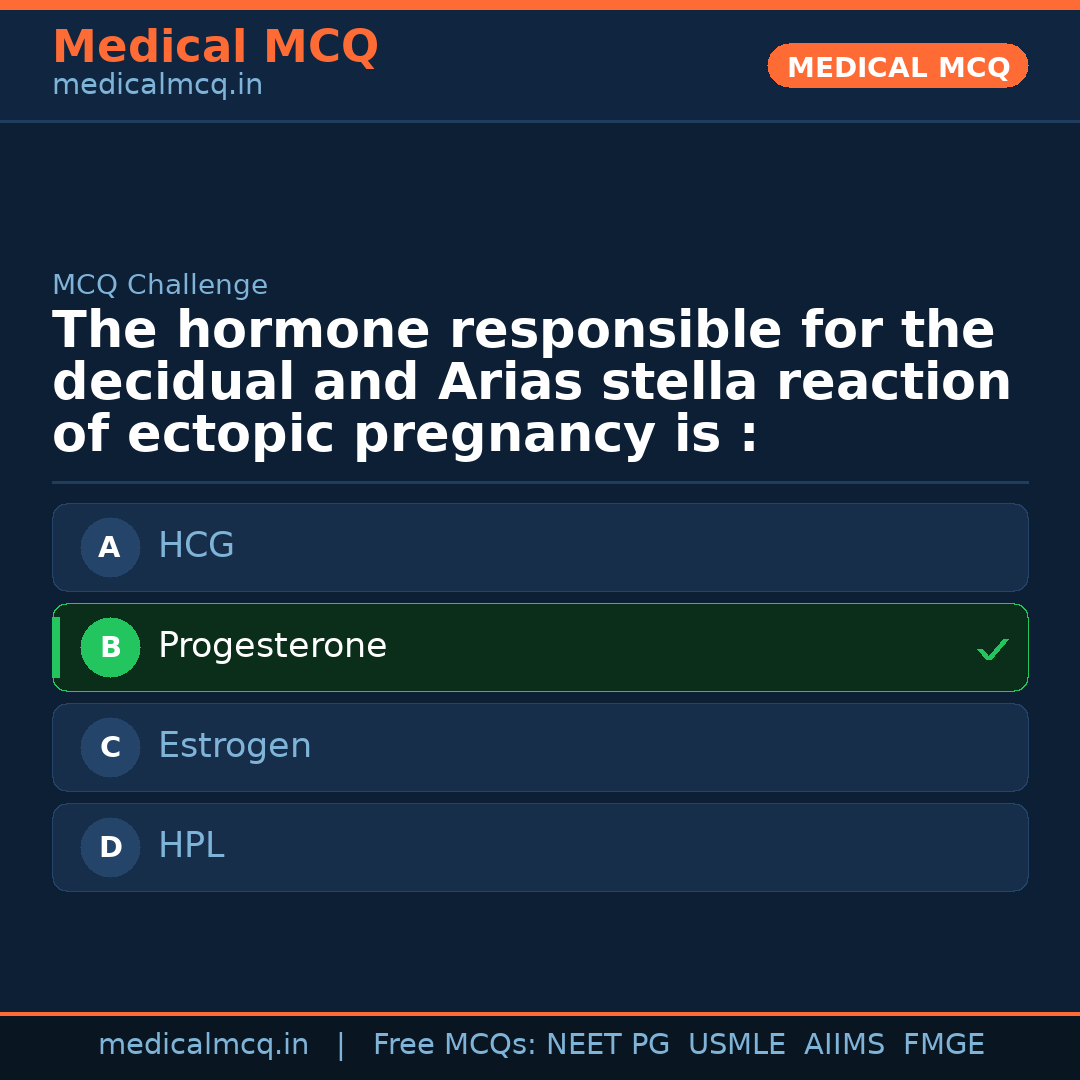Choose the Estrogen answer option

540,747
